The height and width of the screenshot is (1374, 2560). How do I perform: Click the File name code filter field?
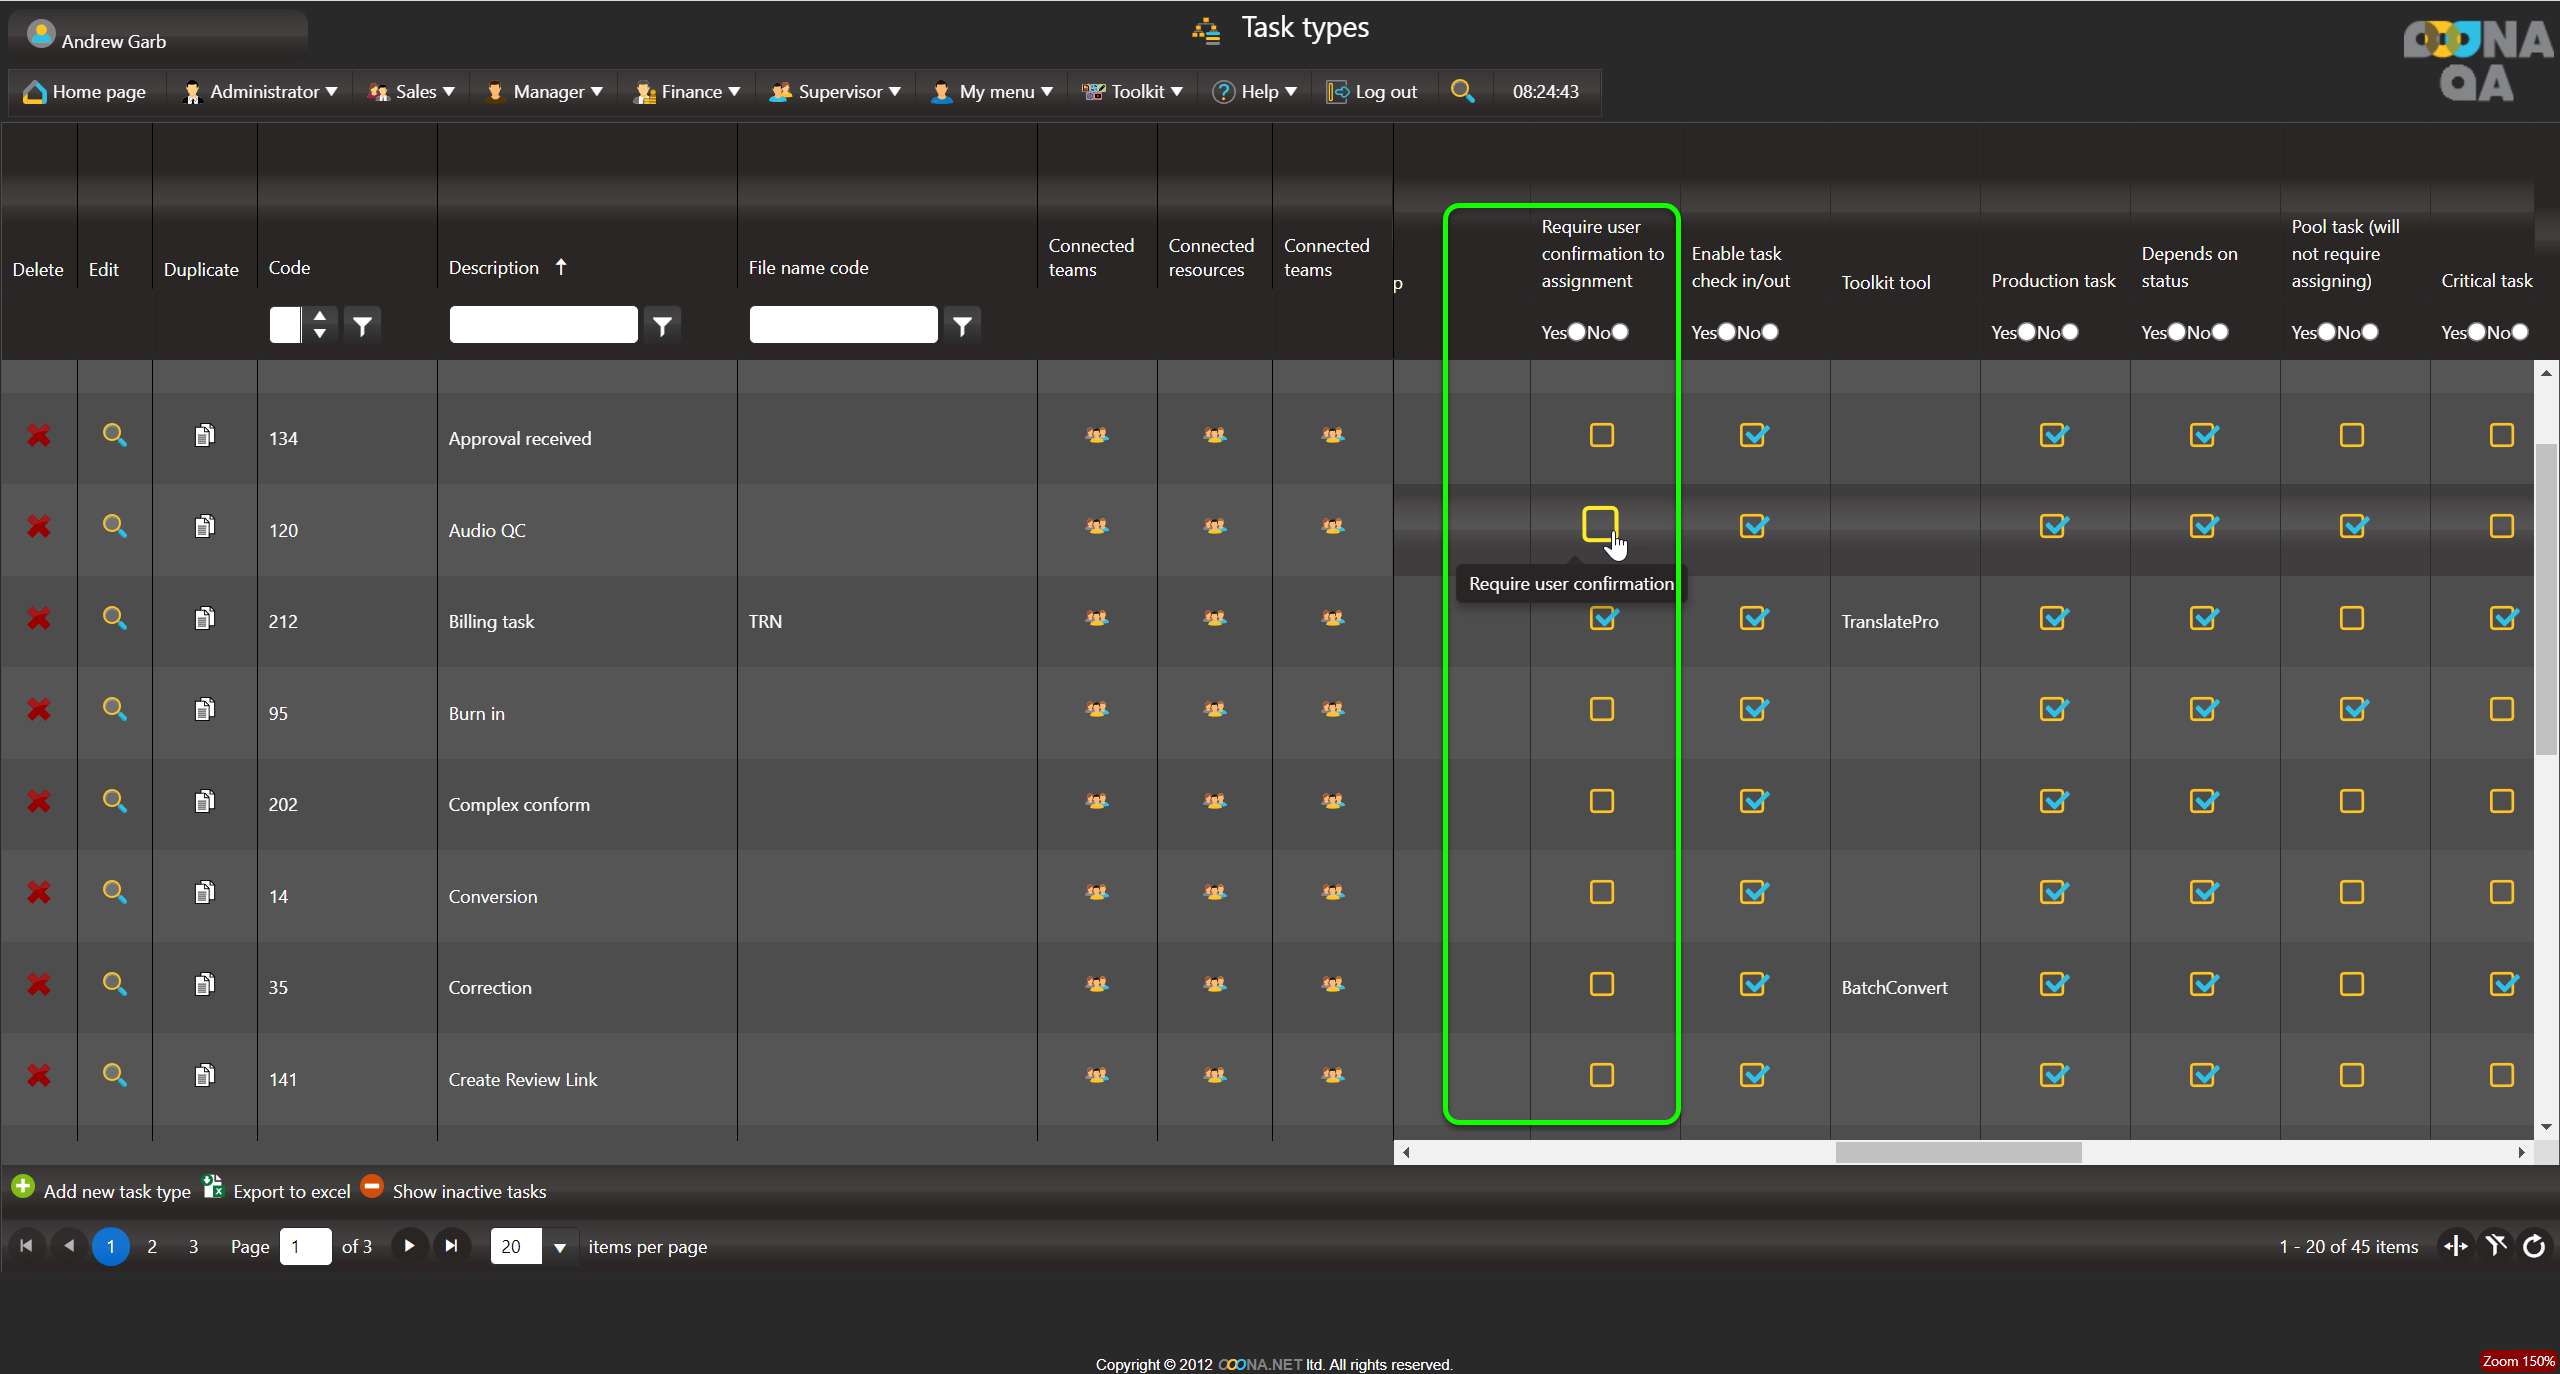coord(842,325)
